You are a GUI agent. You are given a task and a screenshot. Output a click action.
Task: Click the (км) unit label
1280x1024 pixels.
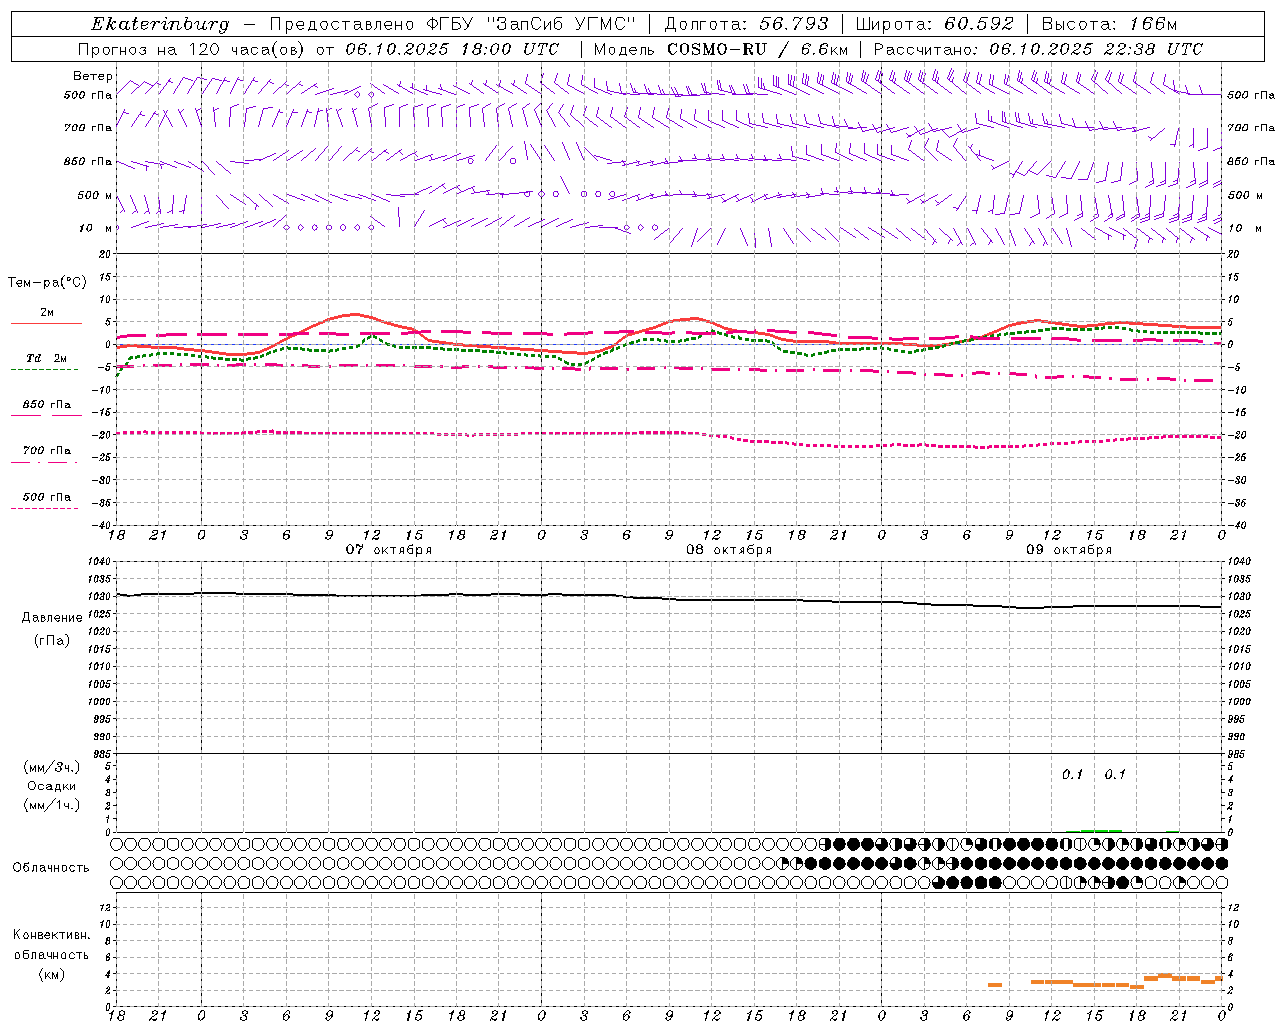pyautogui.click(x=52, y=974)
